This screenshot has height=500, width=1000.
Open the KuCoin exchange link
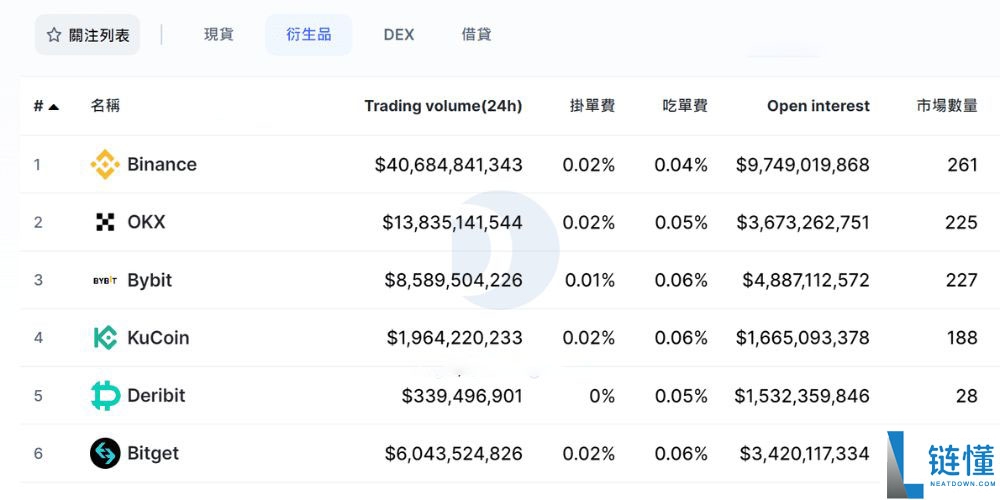coord(158,337)
